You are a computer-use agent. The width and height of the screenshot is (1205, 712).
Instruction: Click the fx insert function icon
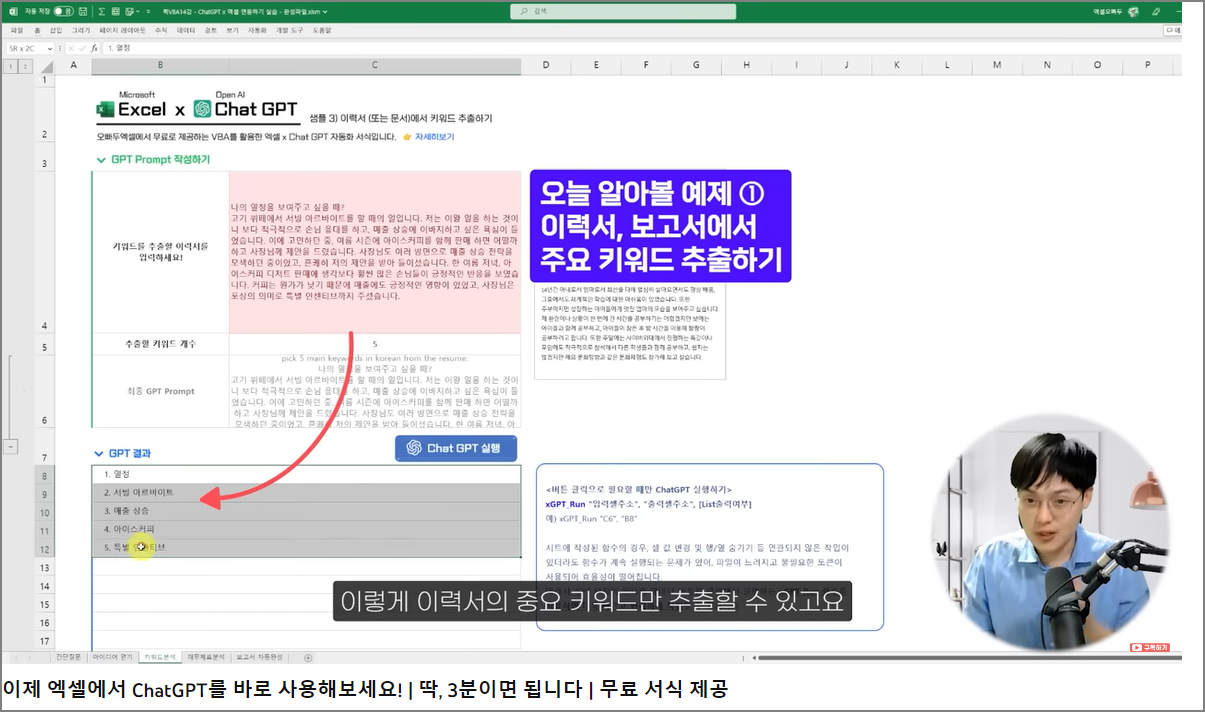(93, 47)
